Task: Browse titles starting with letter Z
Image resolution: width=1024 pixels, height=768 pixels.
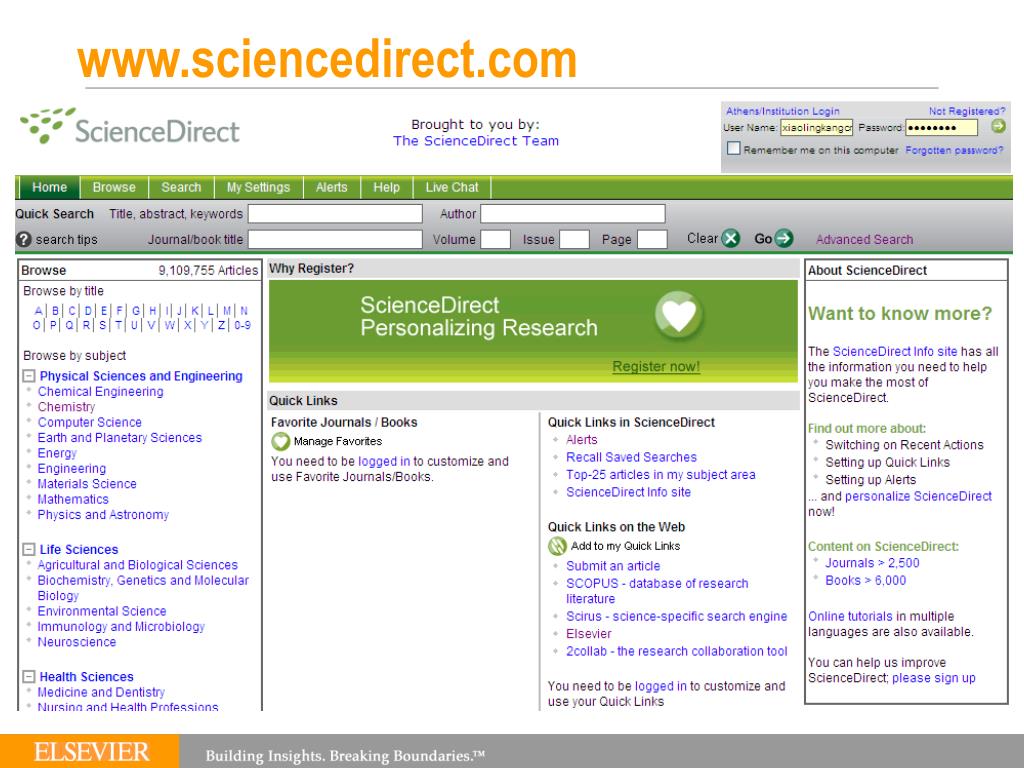Action: pos(222,325)
